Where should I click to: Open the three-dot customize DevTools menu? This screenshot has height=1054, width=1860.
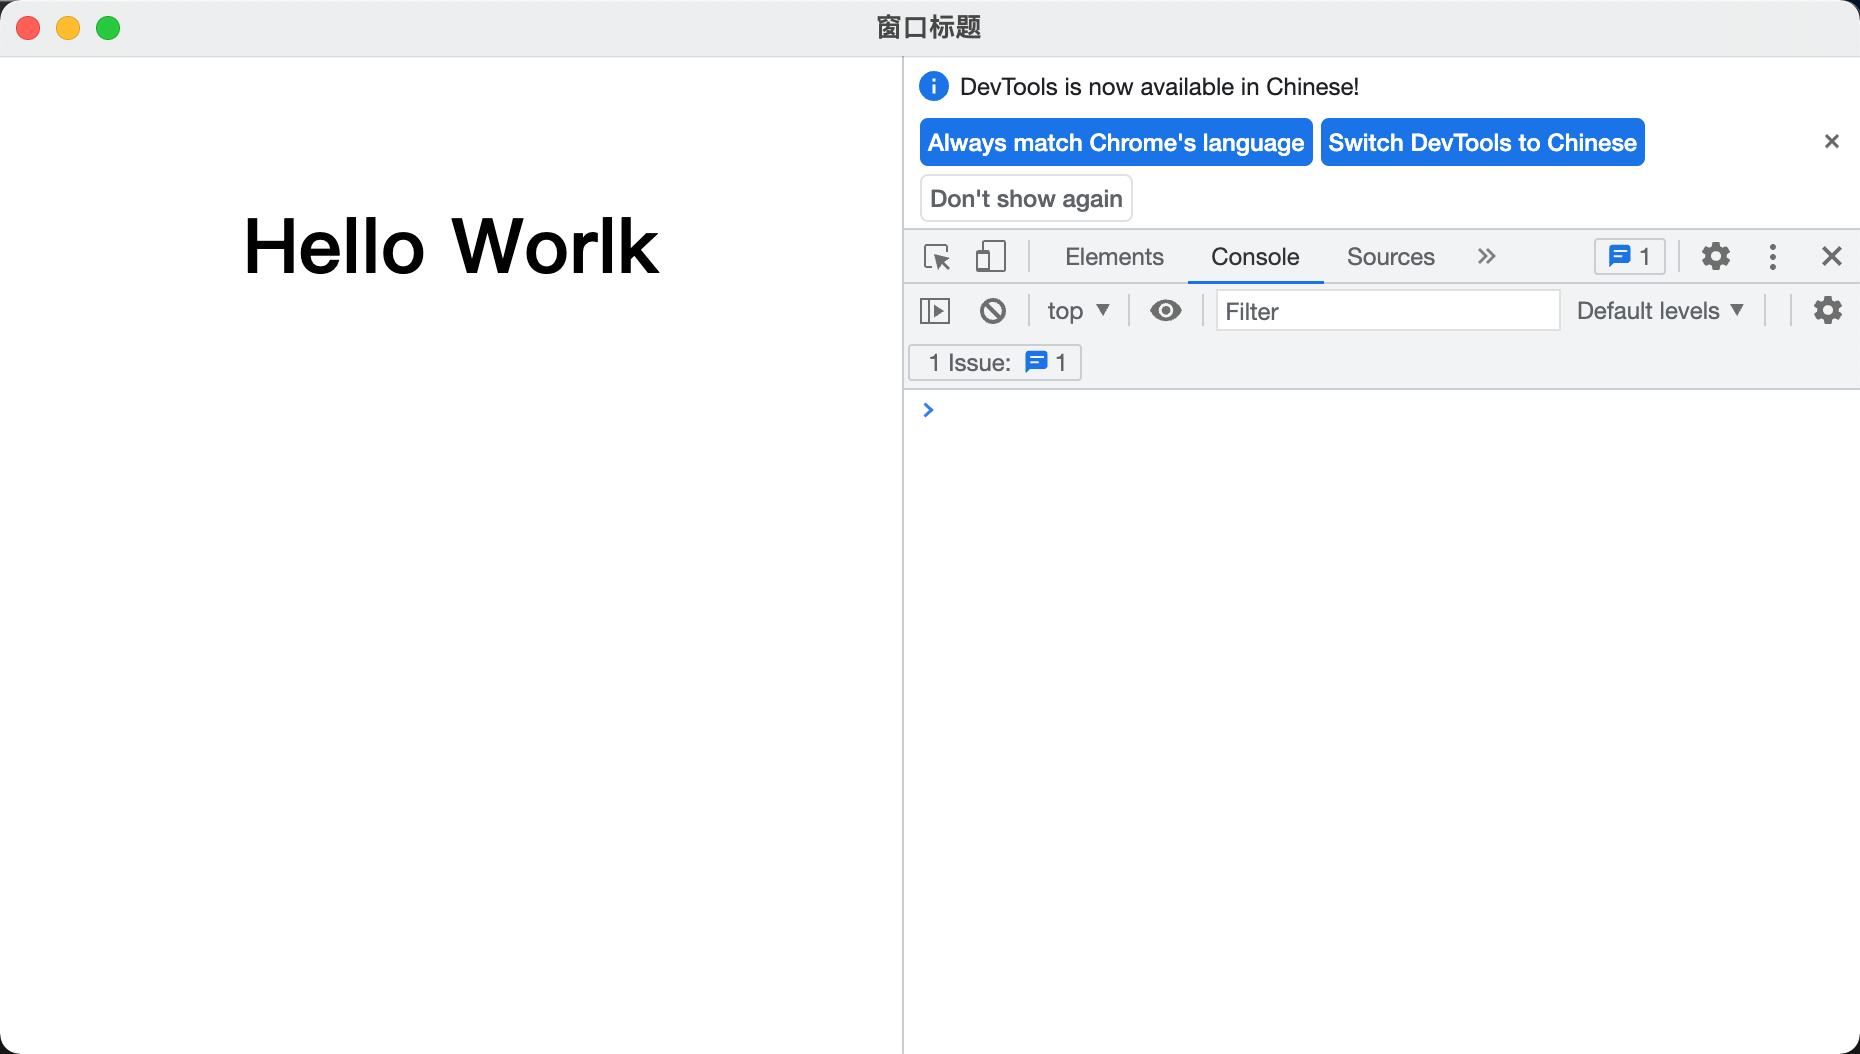[x=1773, y=257]
